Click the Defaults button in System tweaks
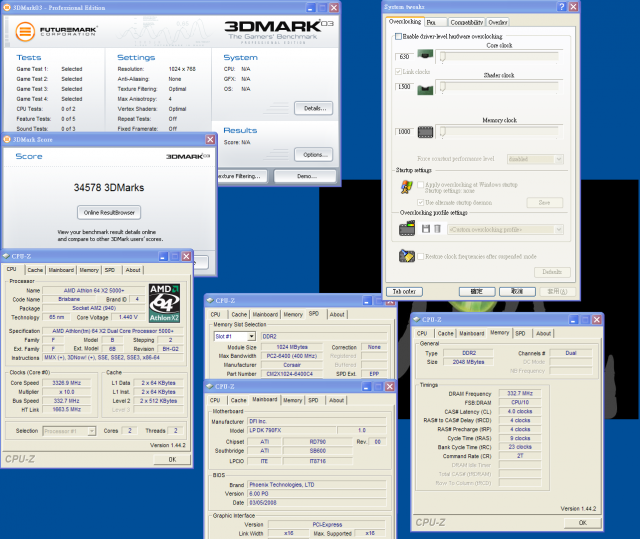 (x=552, y=272)
